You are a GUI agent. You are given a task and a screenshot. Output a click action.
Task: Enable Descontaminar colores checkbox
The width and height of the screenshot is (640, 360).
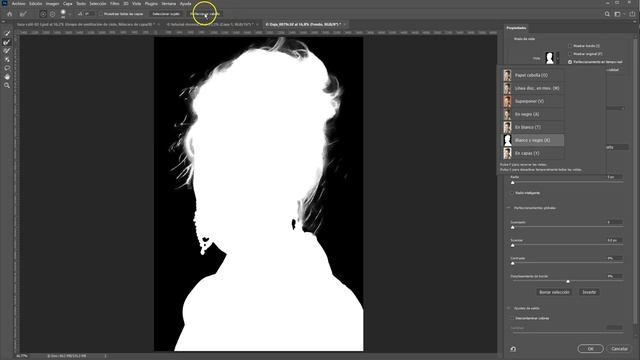pos(512,318)
